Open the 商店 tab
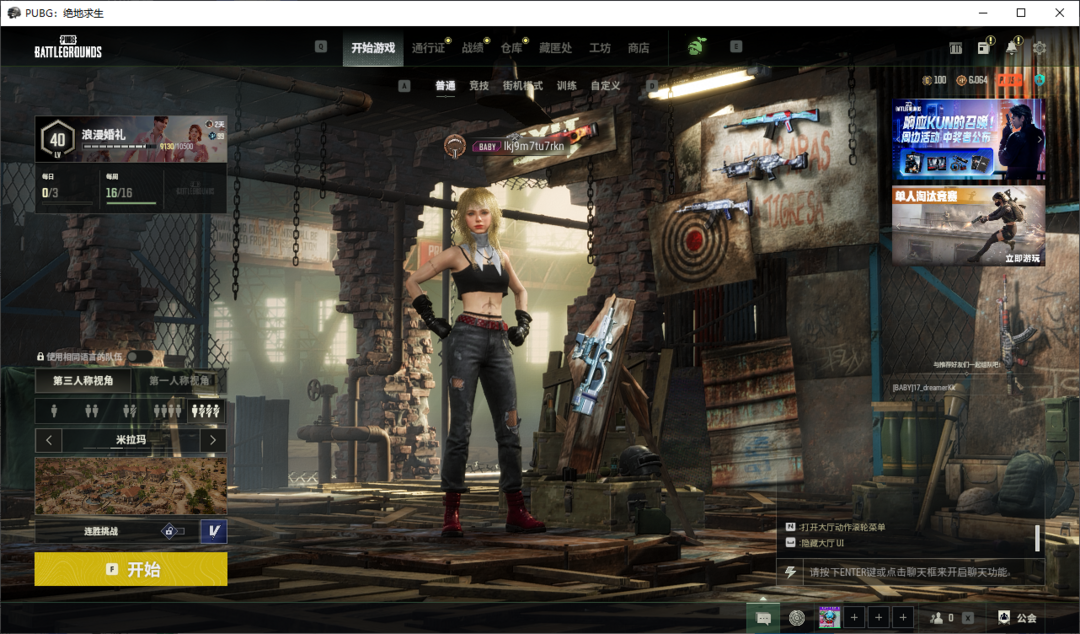Image resolution: width=1080 pixels, height=634 pixels. [x=638, y=48]
